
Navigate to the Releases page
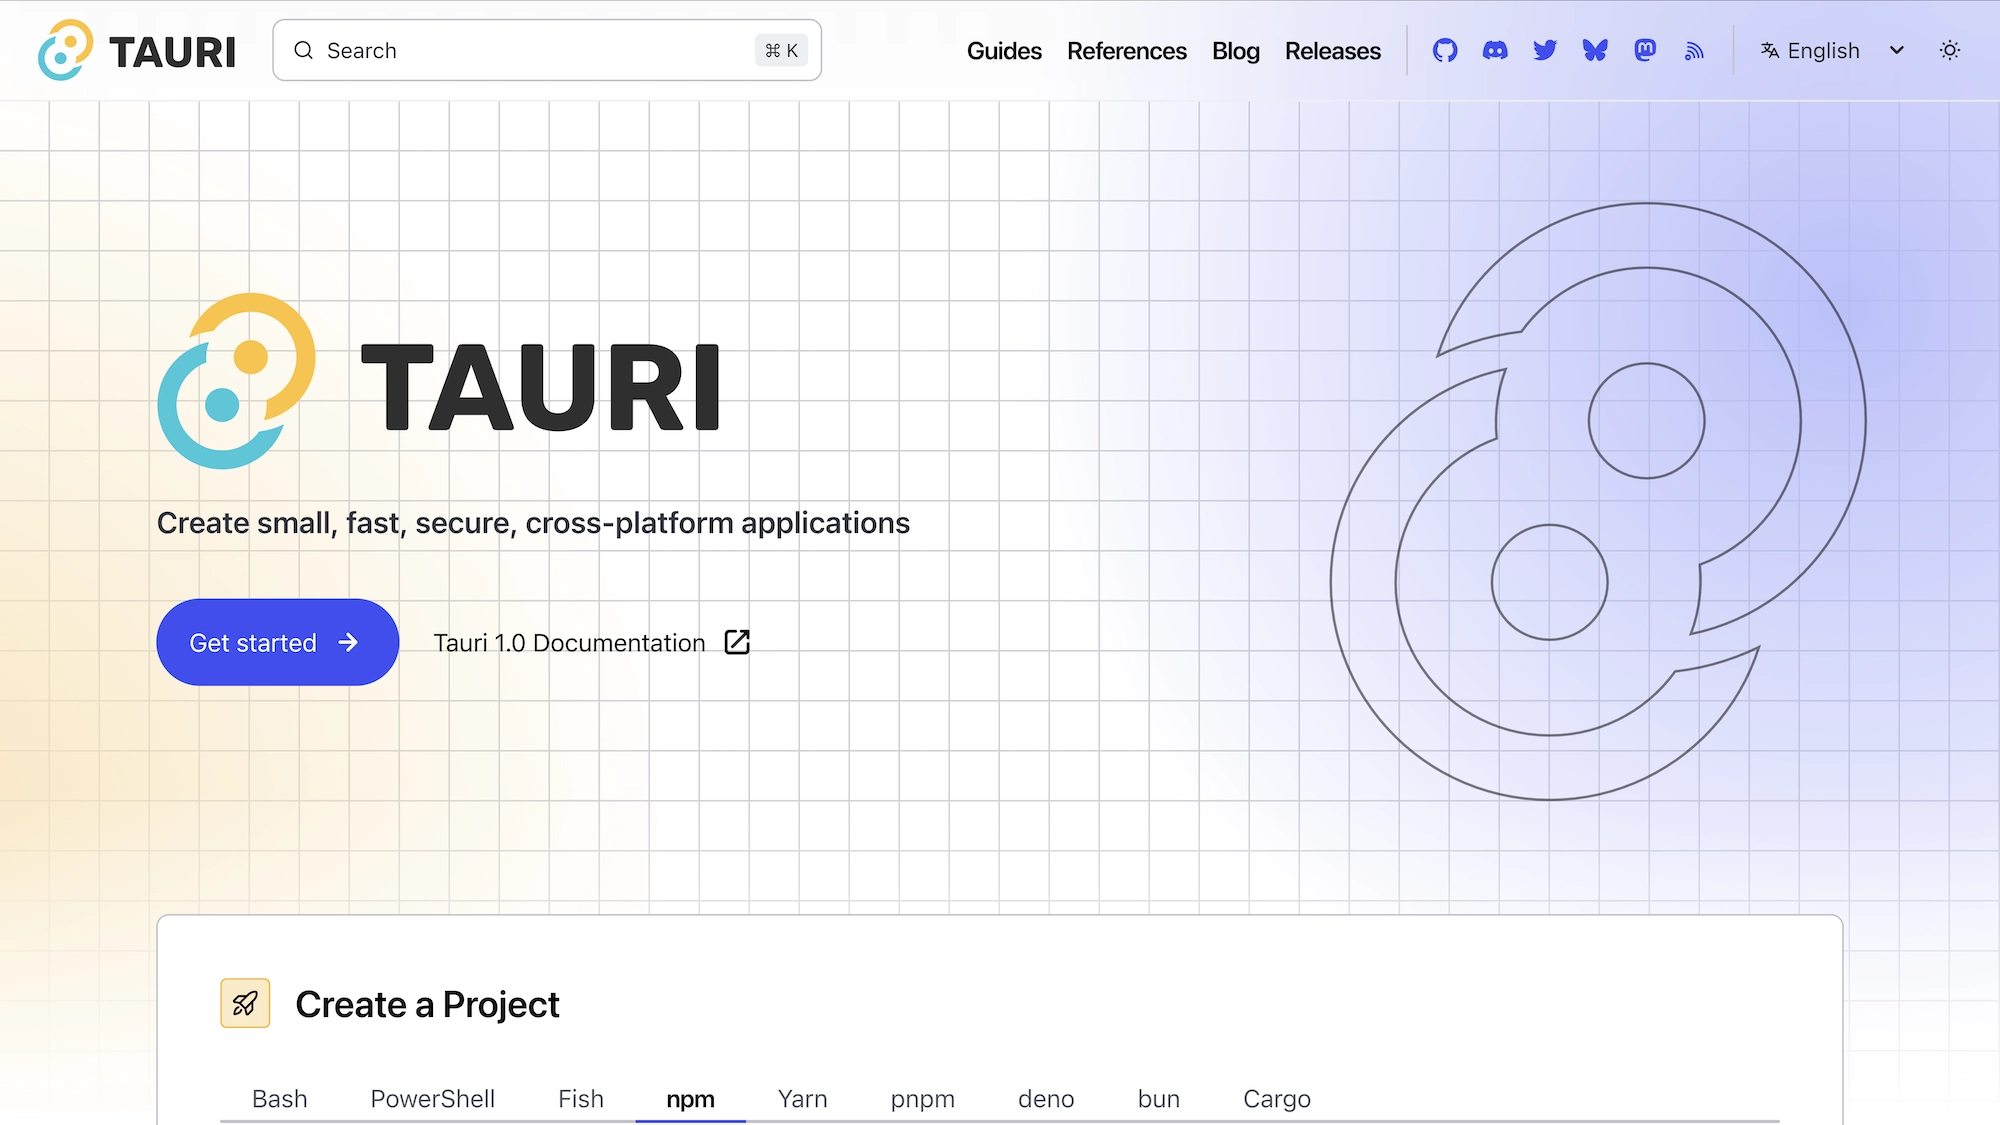(1333, 51)
